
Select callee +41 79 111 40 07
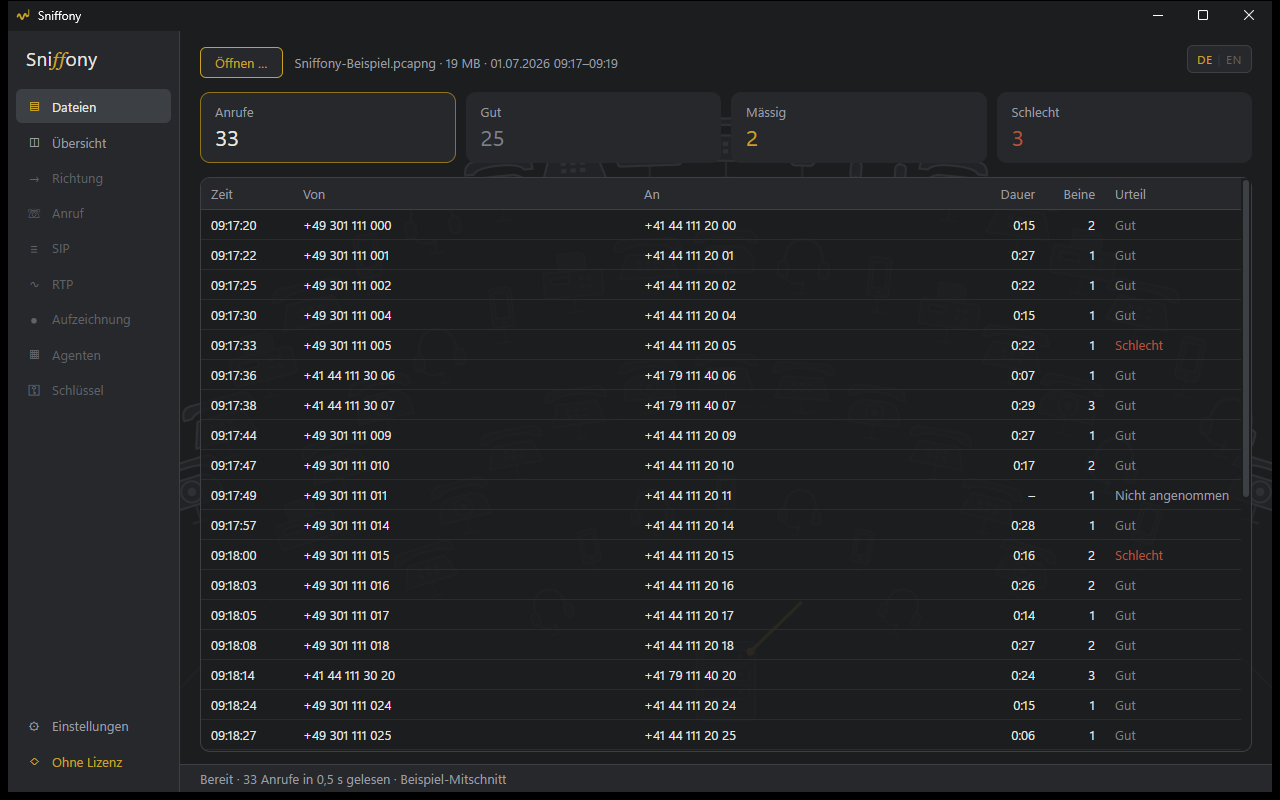pos(690,405)
